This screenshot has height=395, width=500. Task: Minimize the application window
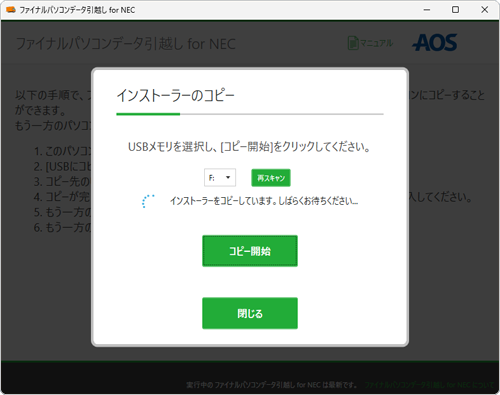[427, 10]
